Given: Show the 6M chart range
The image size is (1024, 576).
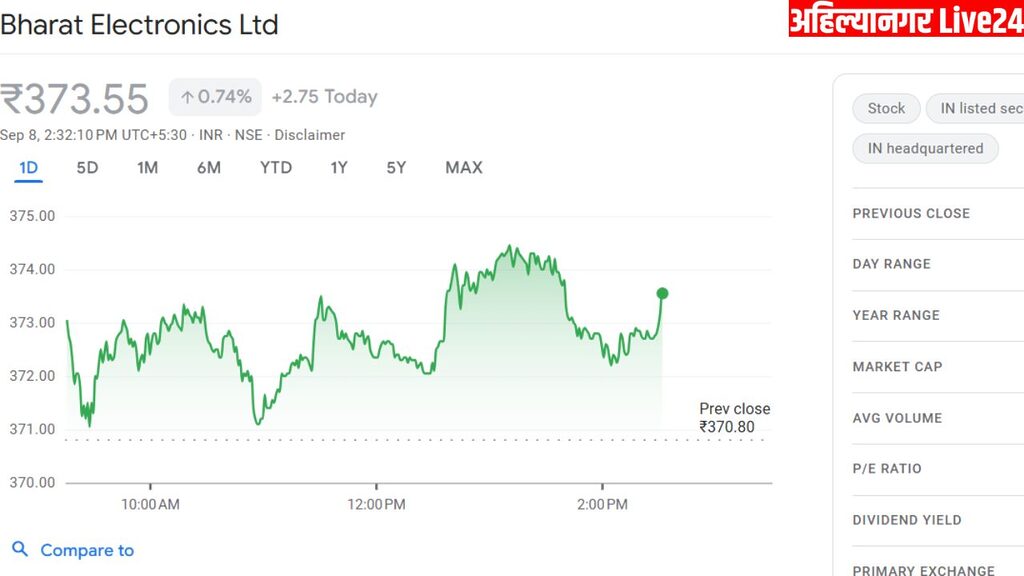Looking at the screenshot, I should pyautogui.click(x=209, y=167).
